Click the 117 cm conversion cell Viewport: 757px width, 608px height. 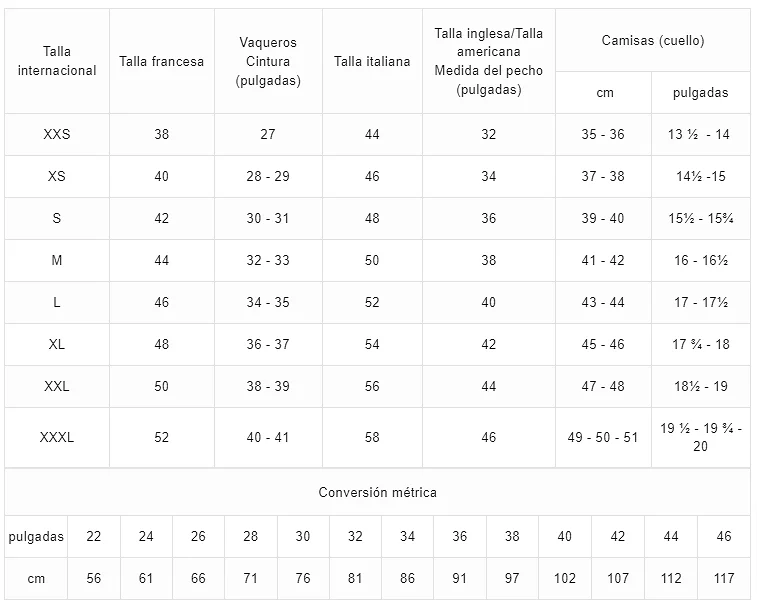pyautogui.click(x=724, y=578)
